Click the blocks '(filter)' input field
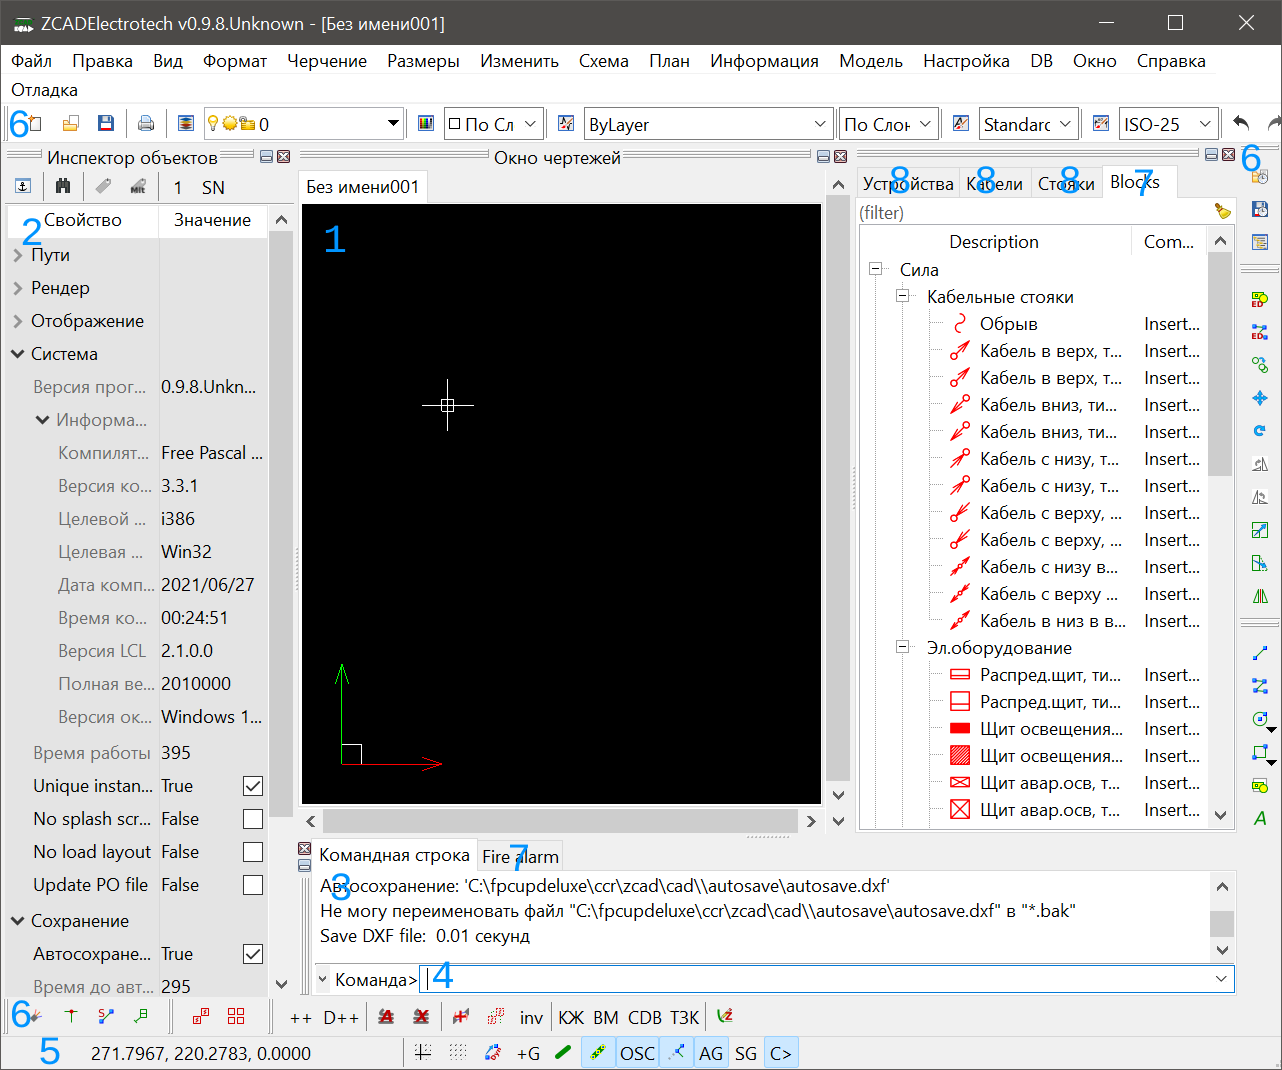 click(x=1034, y=212)
